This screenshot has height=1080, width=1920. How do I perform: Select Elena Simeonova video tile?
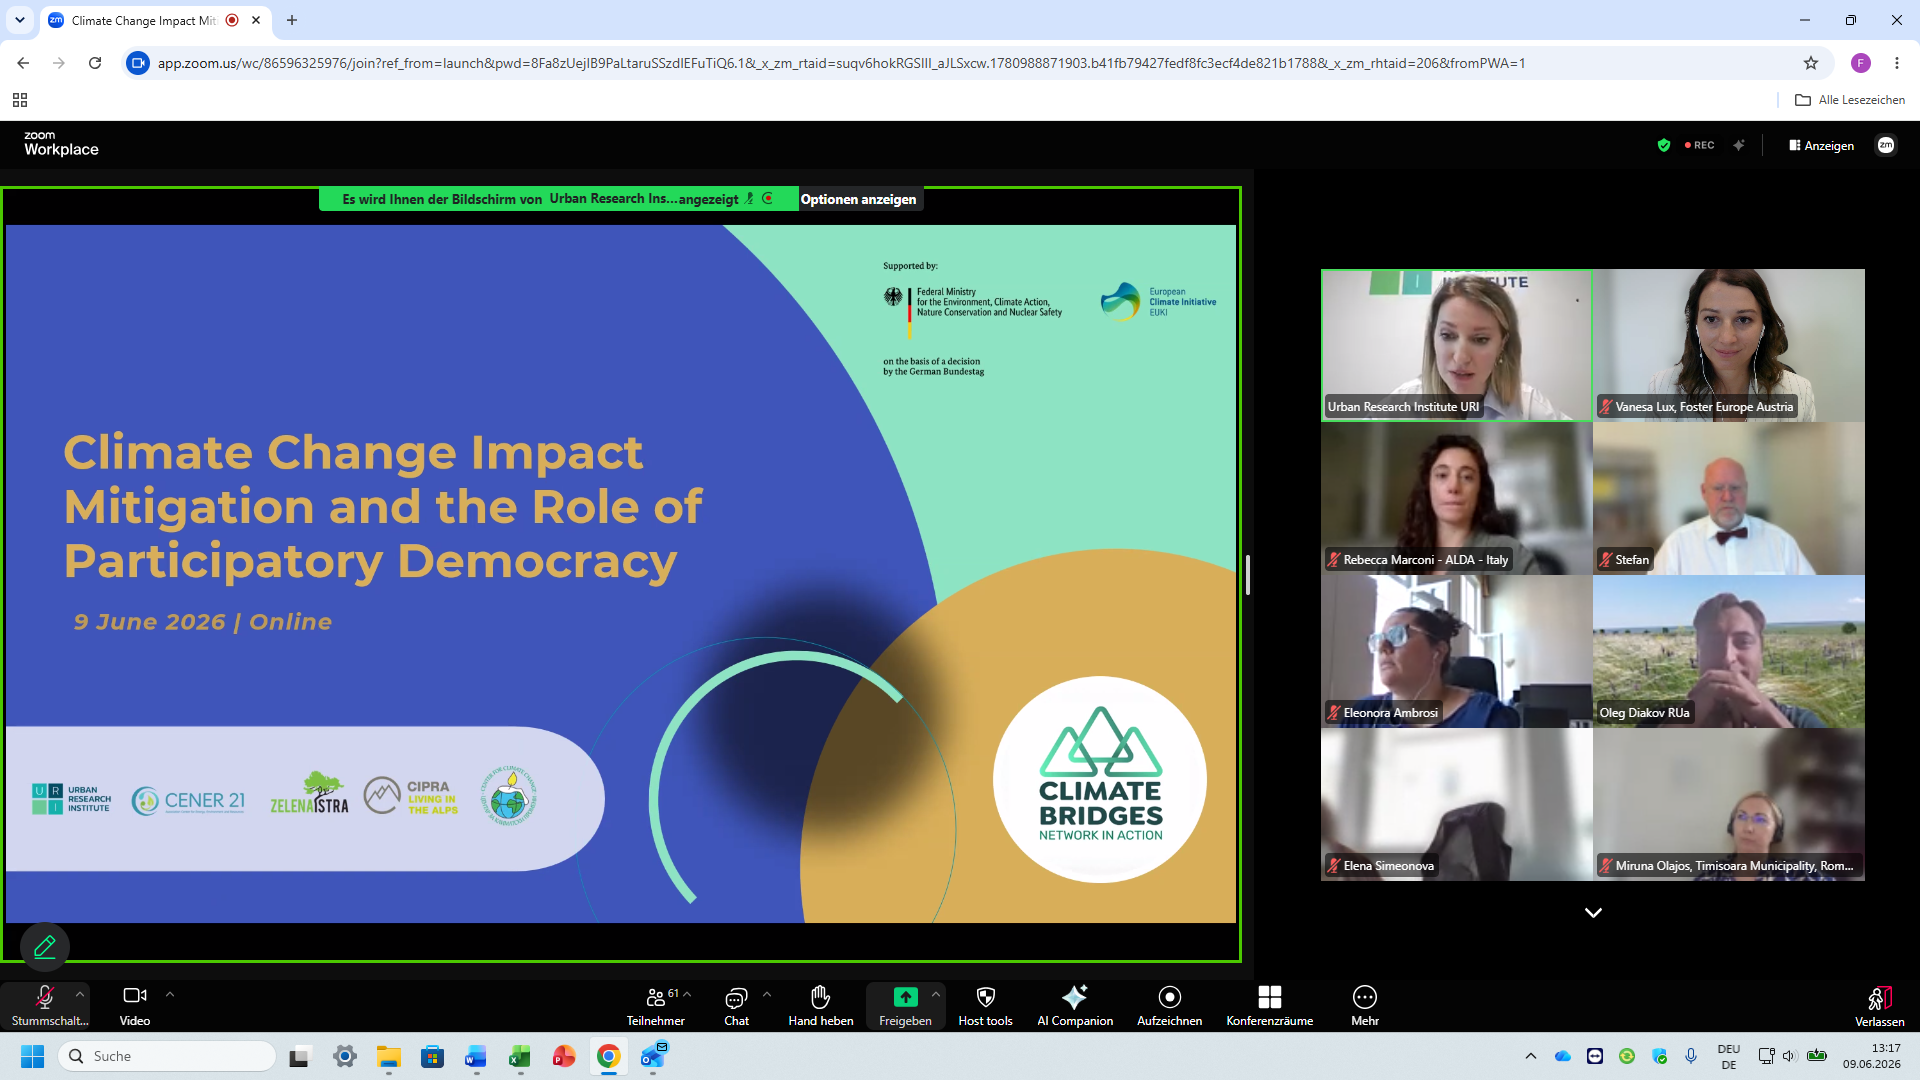pyautogui.click(x=1457, y=804)
